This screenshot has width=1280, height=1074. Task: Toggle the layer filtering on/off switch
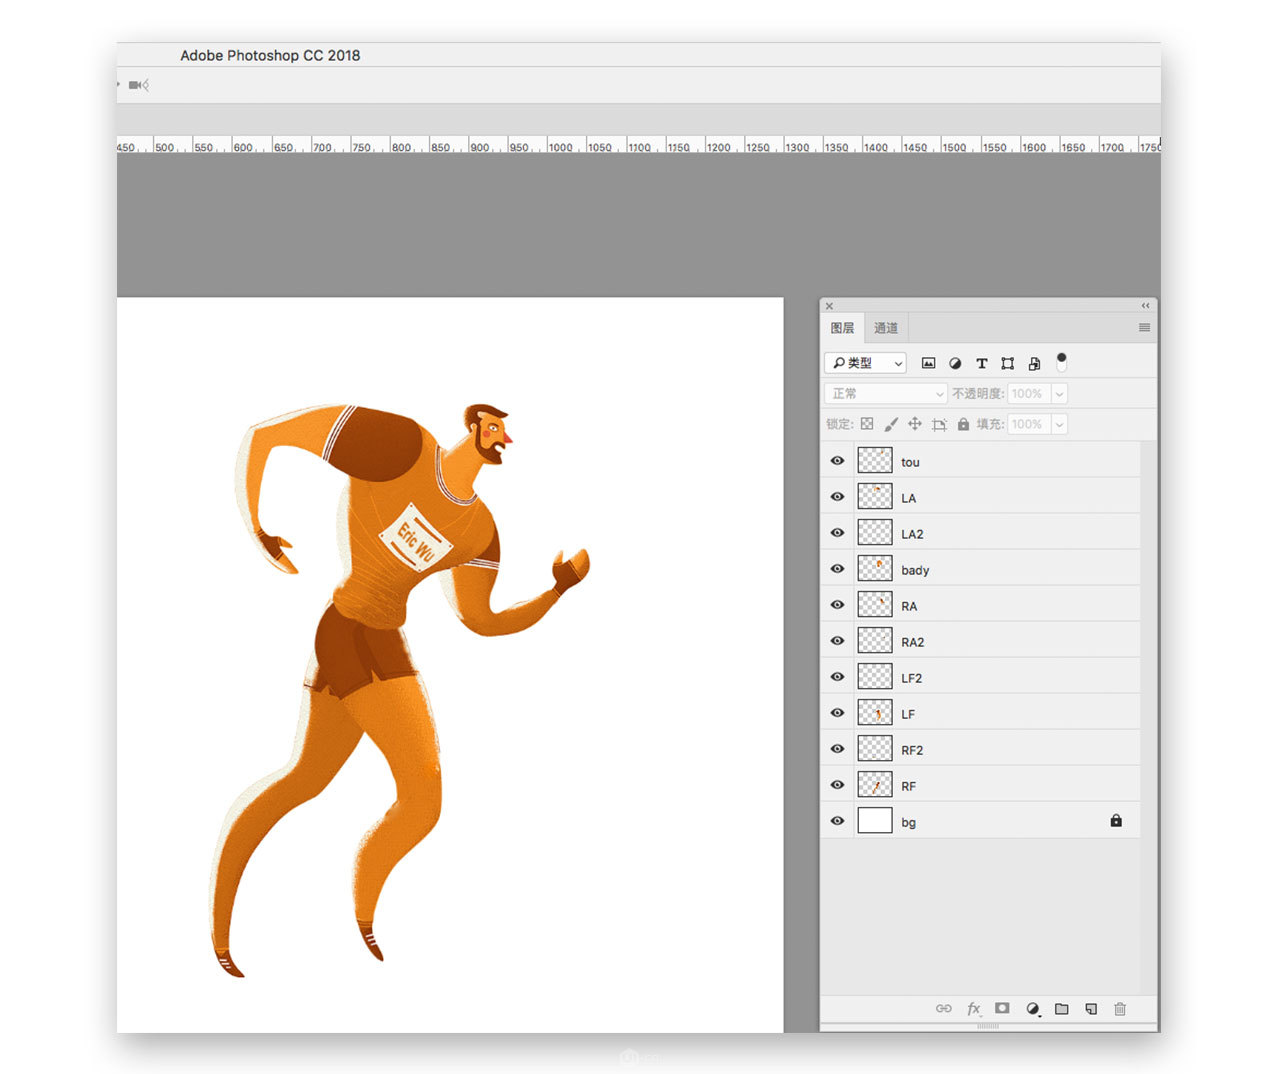coord(1061,362)
